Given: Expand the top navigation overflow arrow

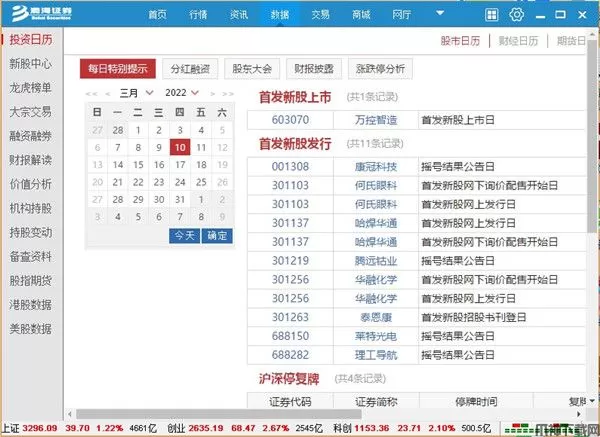Looking at the screenshot, I should point(440,13).
